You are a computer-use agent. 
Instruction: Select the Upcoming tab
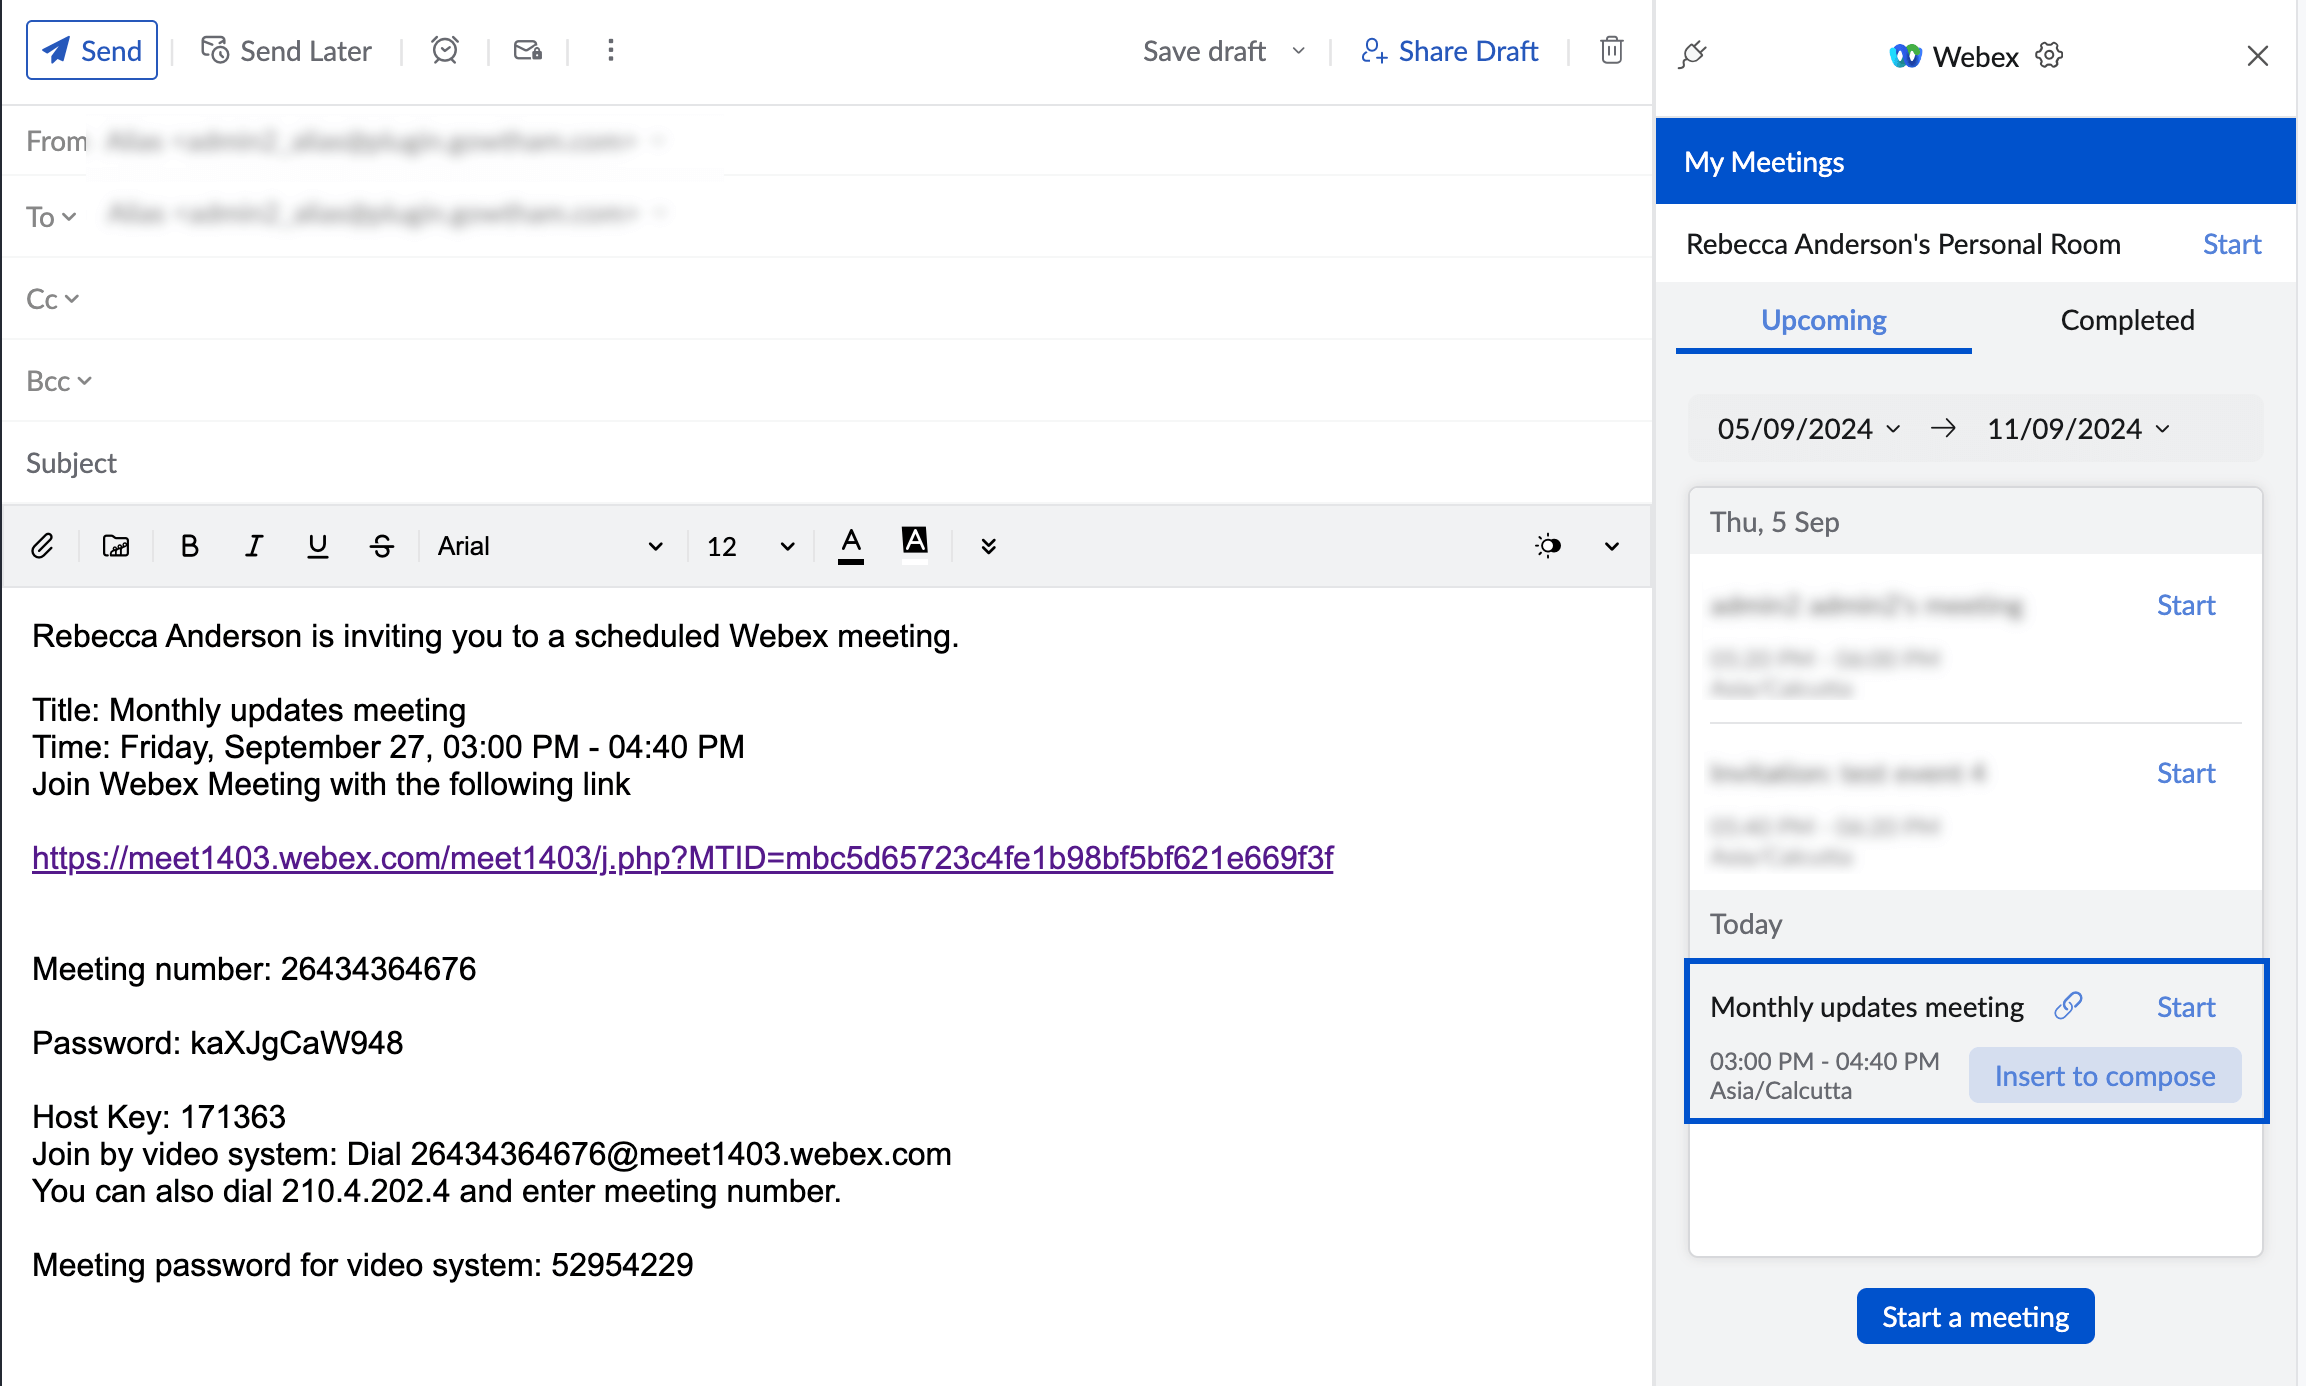1823,320
